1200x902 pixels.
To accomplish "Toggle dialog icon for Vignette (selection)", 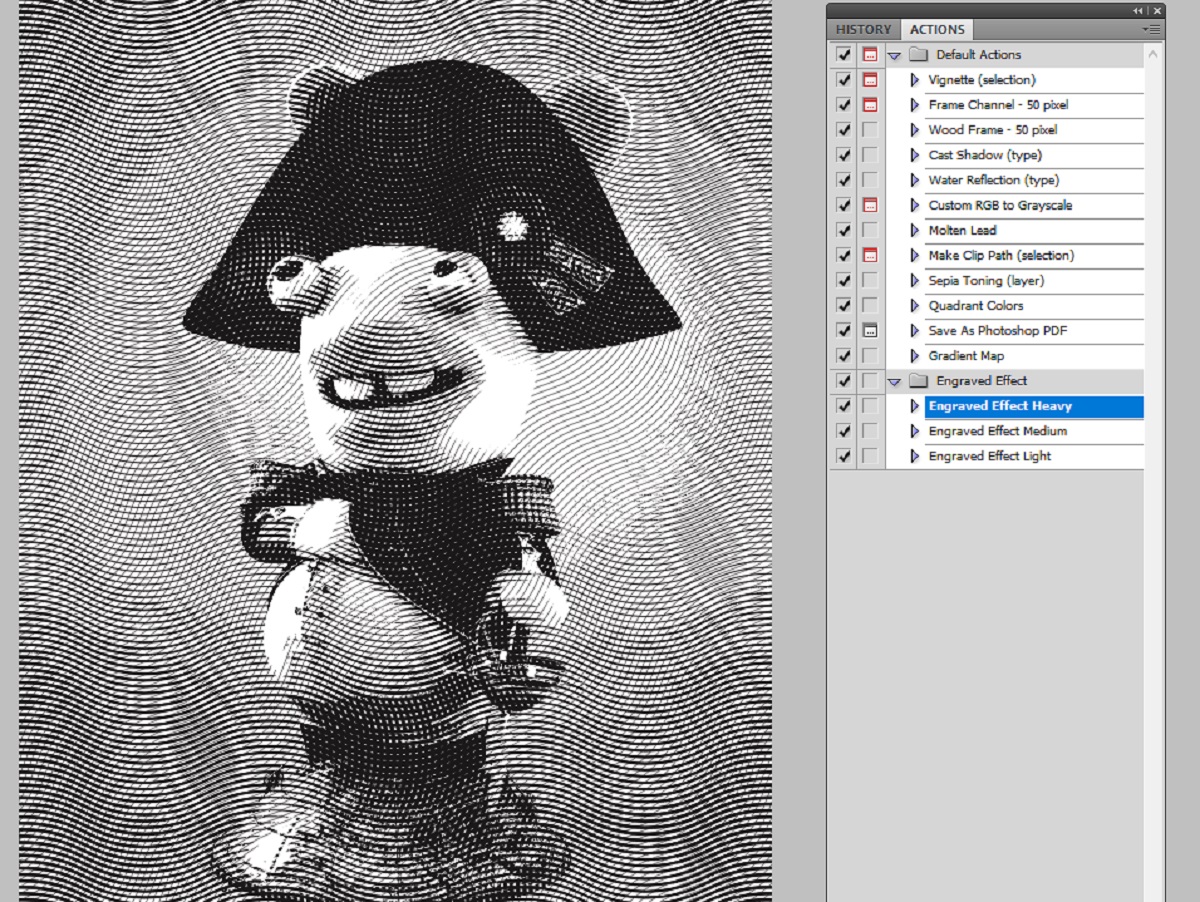I will coord(870,80).
